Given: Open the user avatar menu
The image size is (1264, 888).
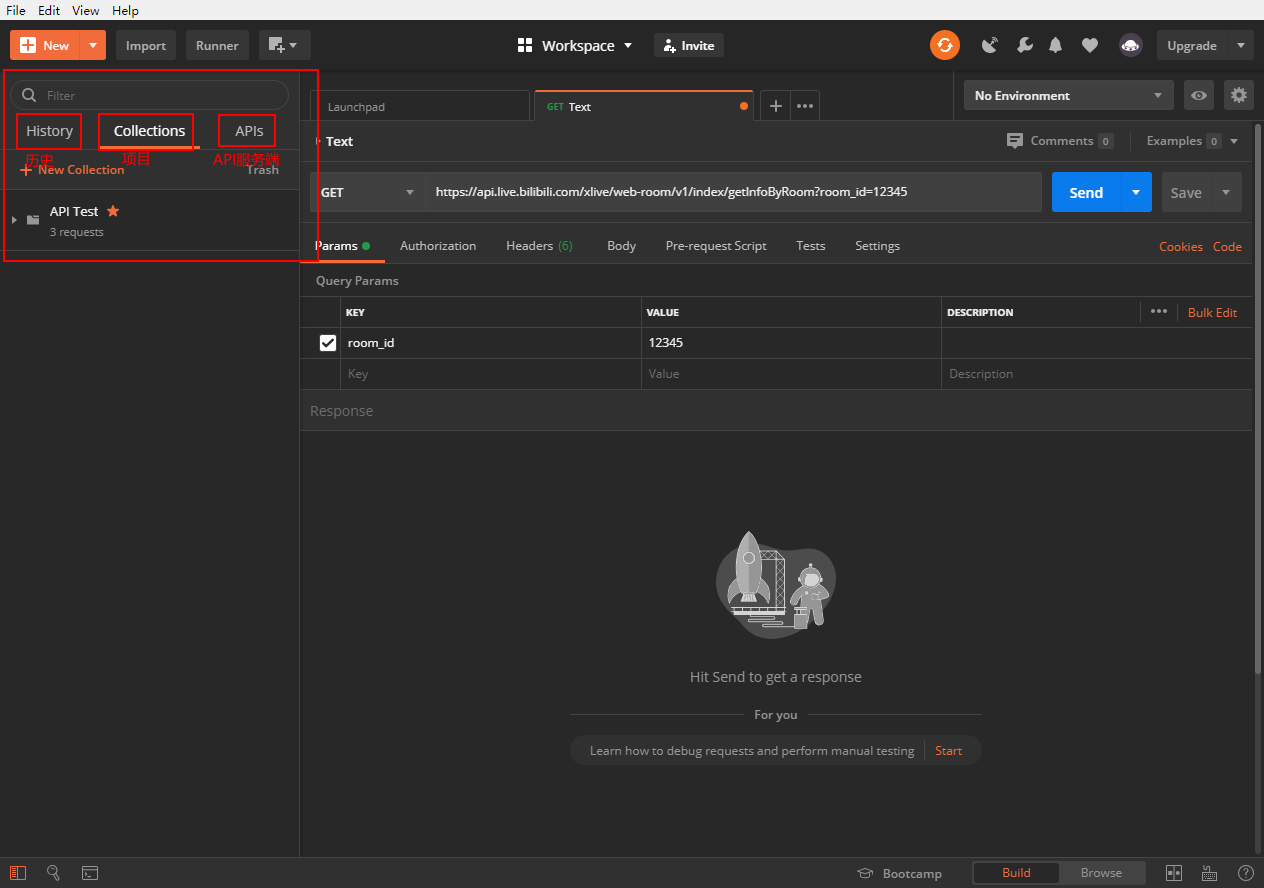Looking at the screenshot, I should [x=1131, y=45].
